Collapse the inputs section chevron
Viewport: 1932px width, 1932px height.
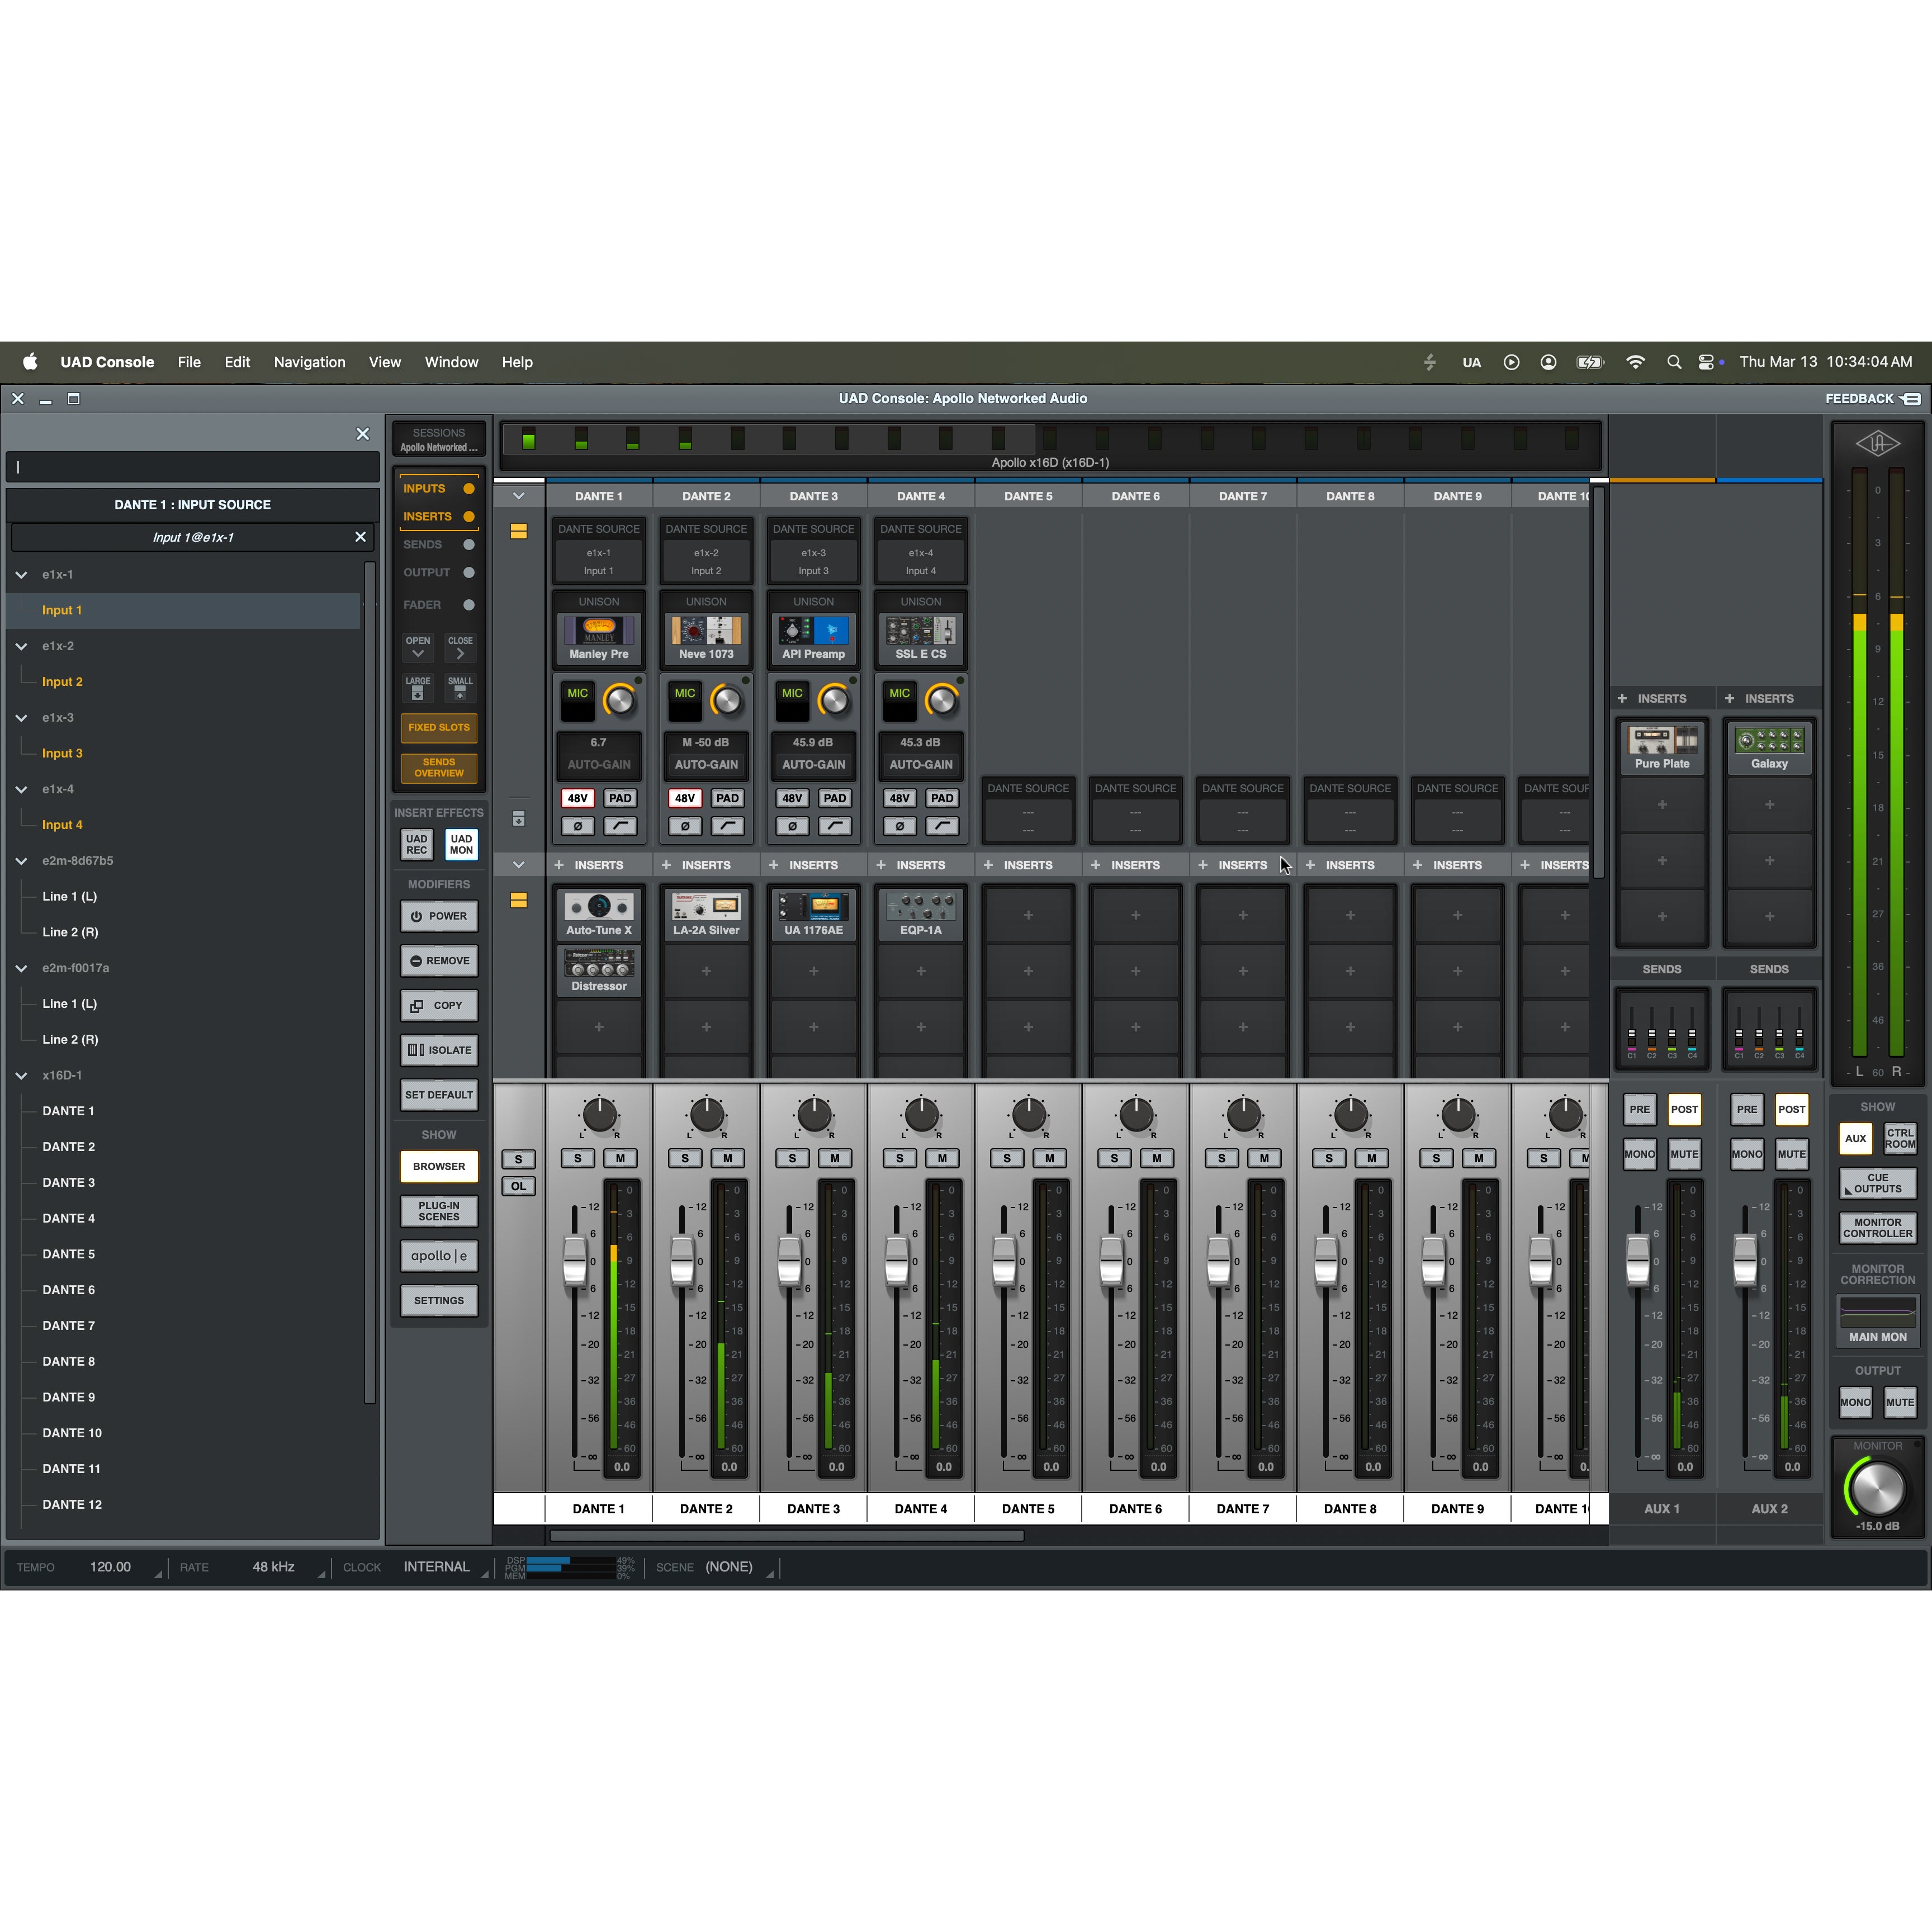tap(518, 496)
